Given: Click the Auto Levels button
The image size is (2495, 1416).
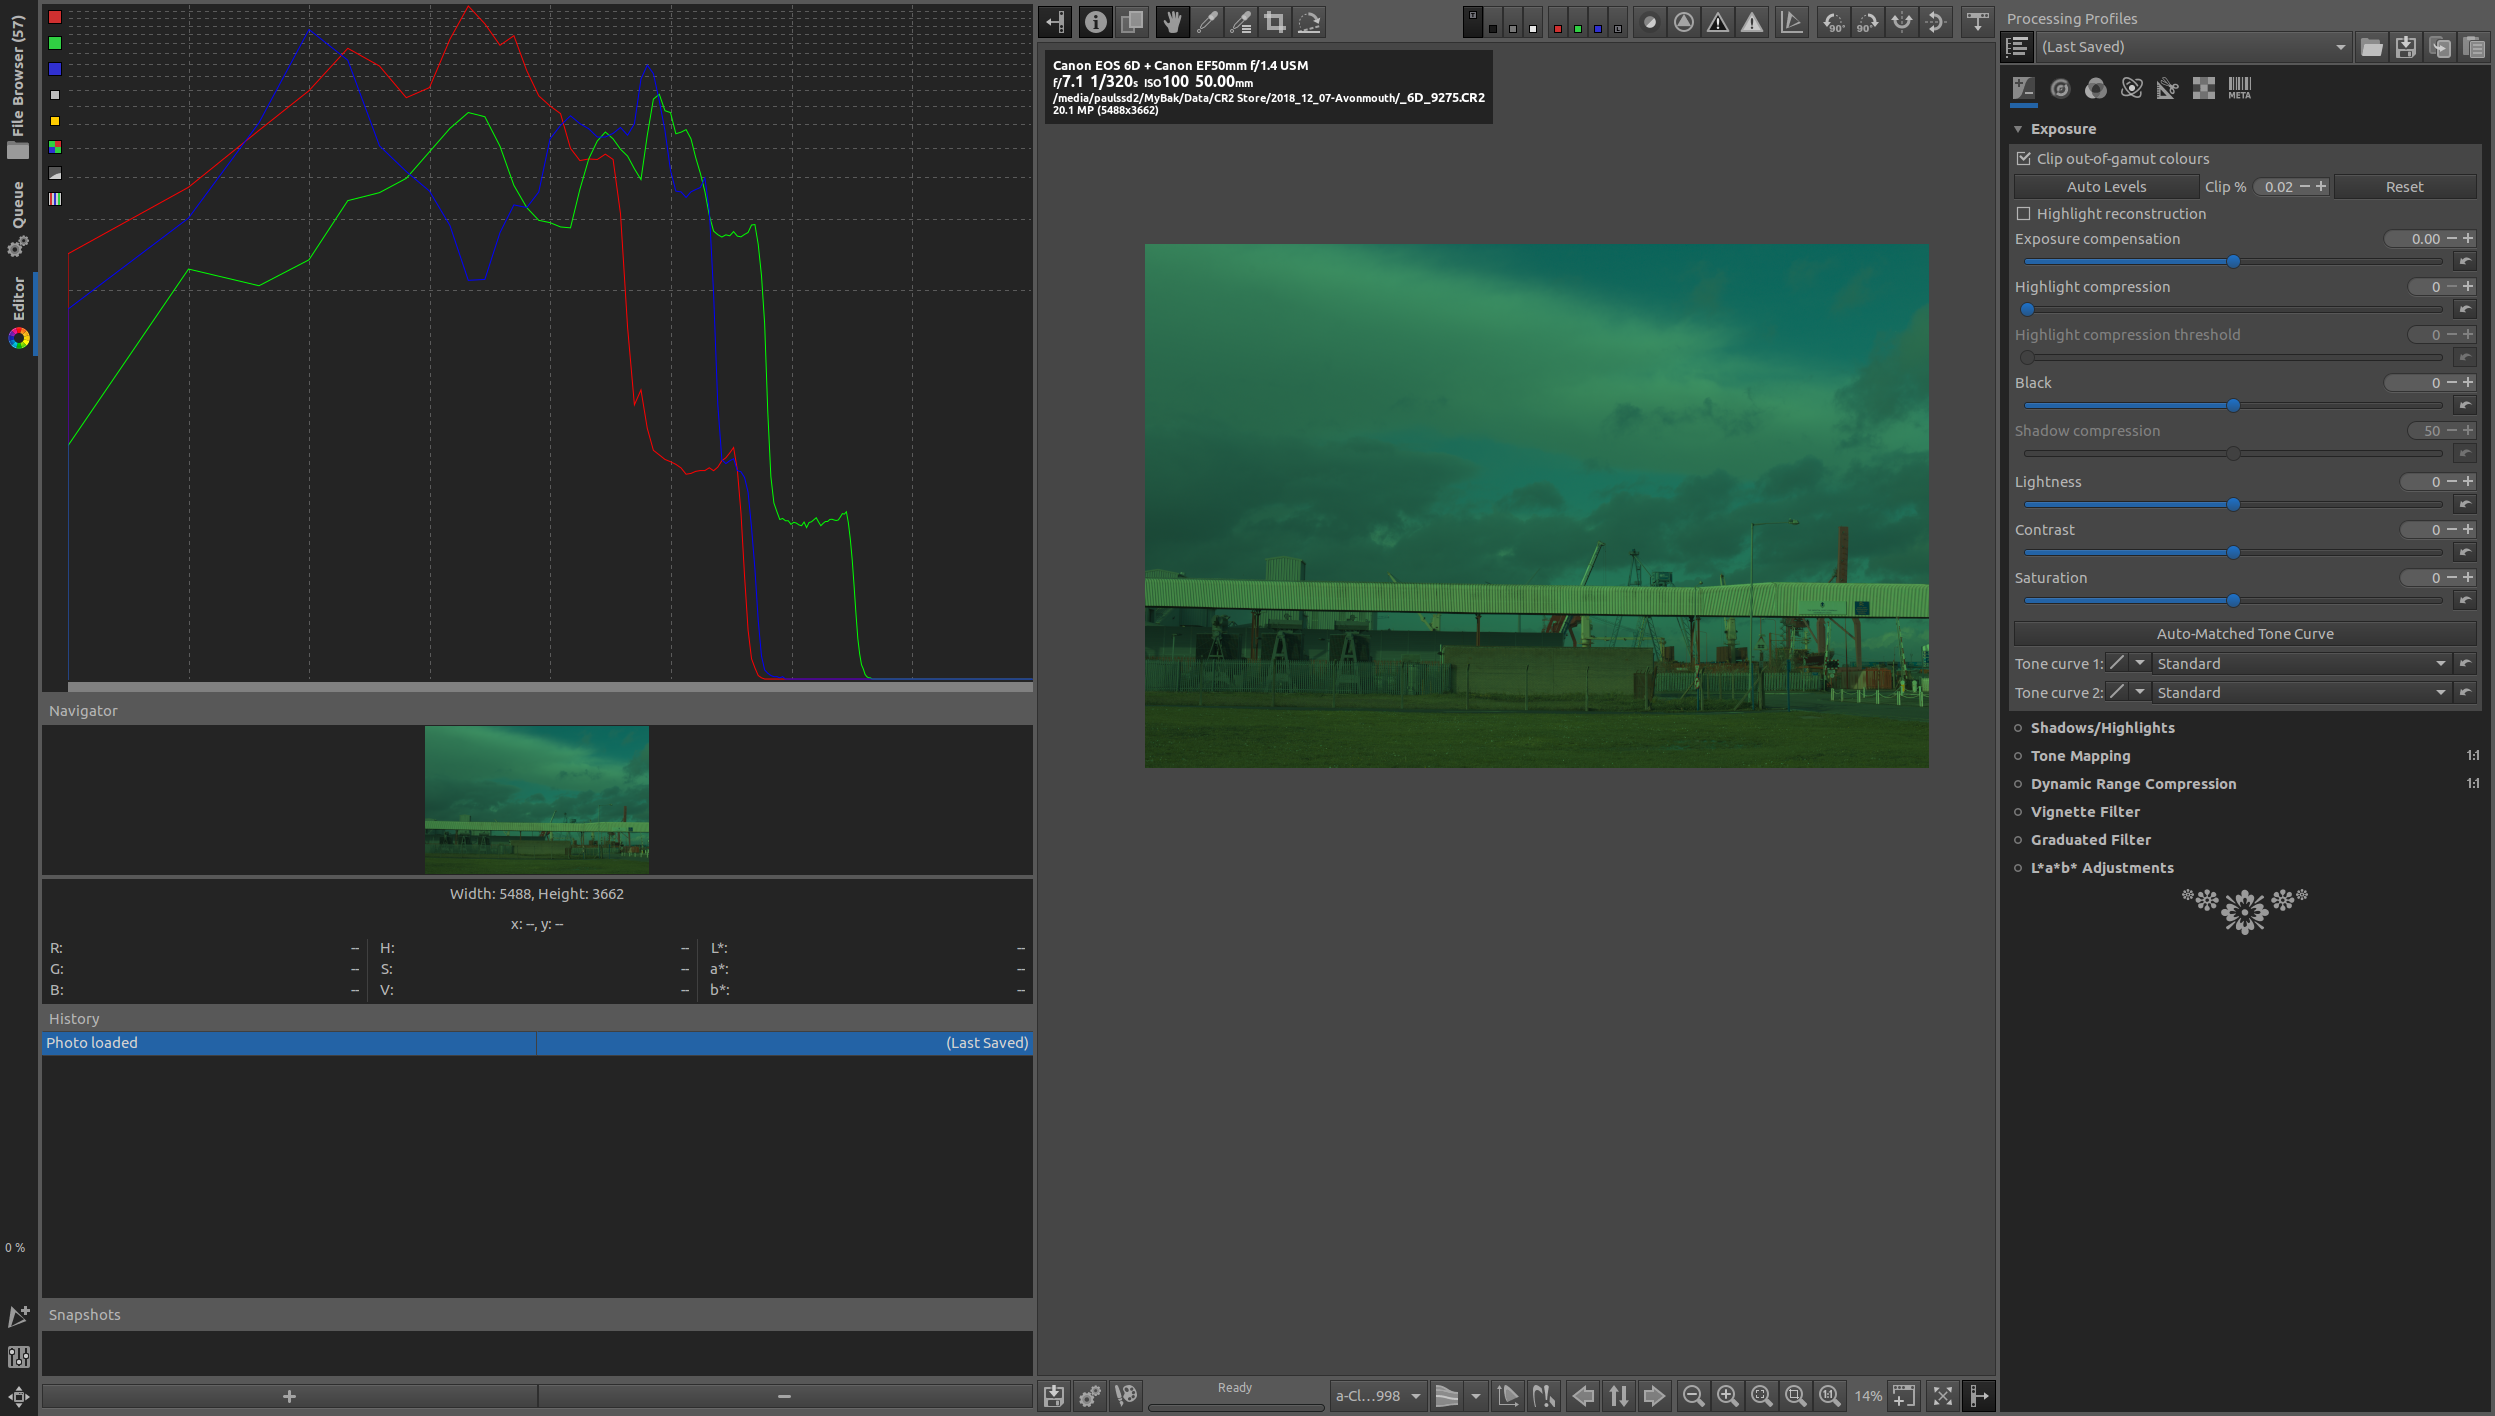Looking at the screenshot, I should 2106,187.
